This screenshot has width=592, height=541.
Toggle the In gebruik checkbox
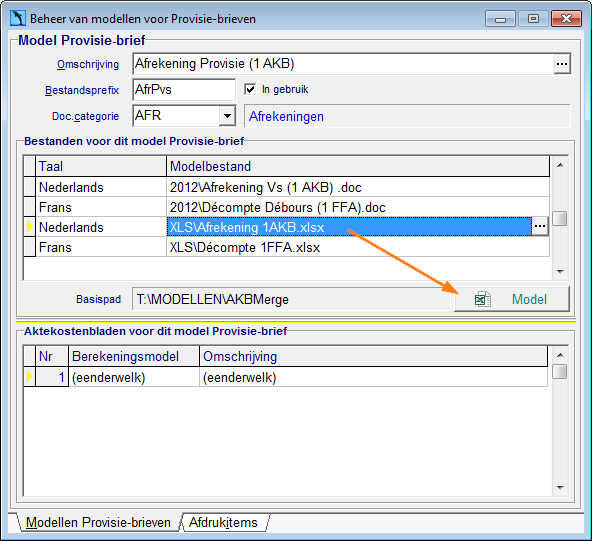tap(250, 89)
